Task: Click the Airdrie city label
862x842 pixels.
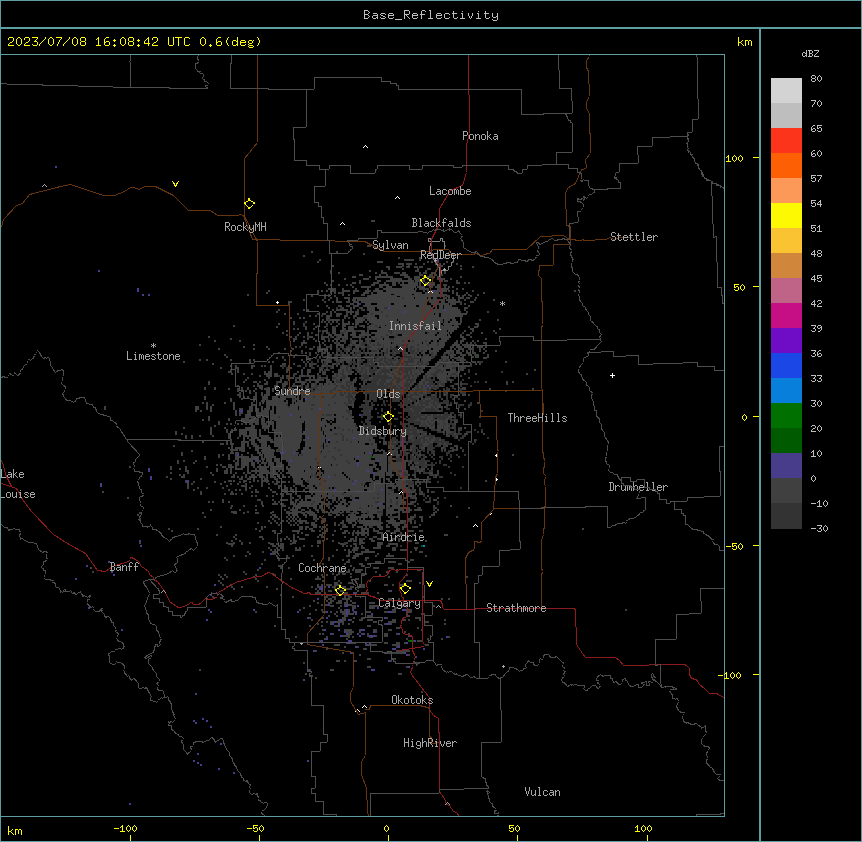Action: click(403, 537)
